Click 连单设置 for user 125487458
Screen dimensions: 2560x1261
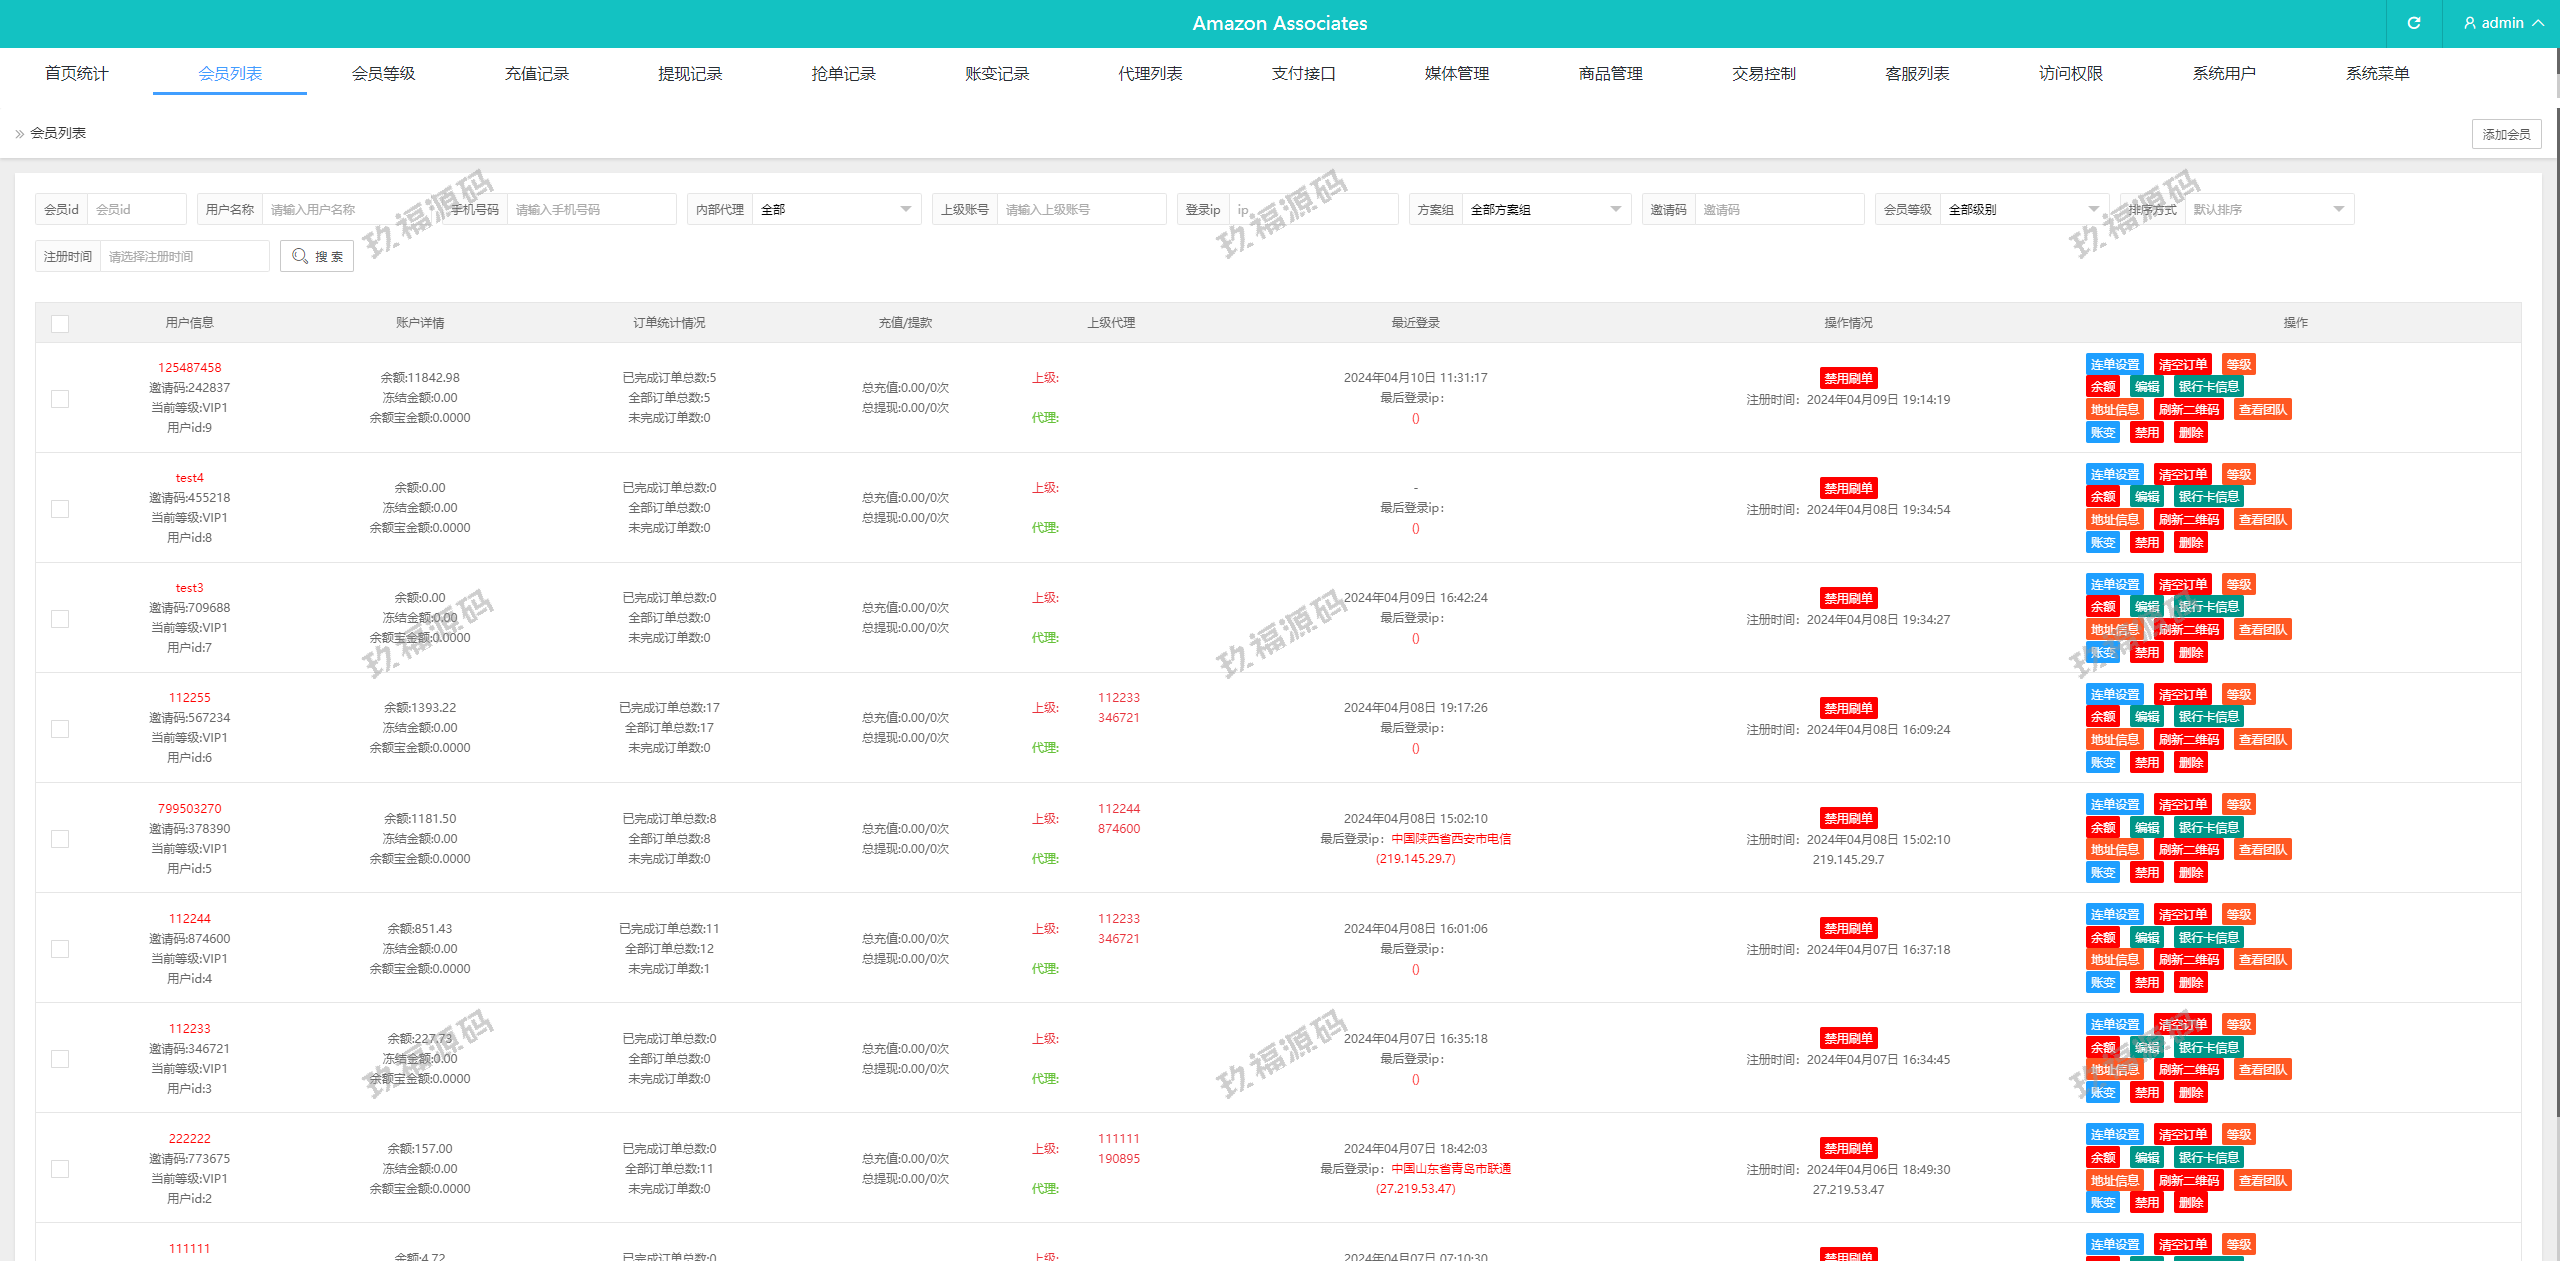pyautogui.click(x=2114, y=365)
